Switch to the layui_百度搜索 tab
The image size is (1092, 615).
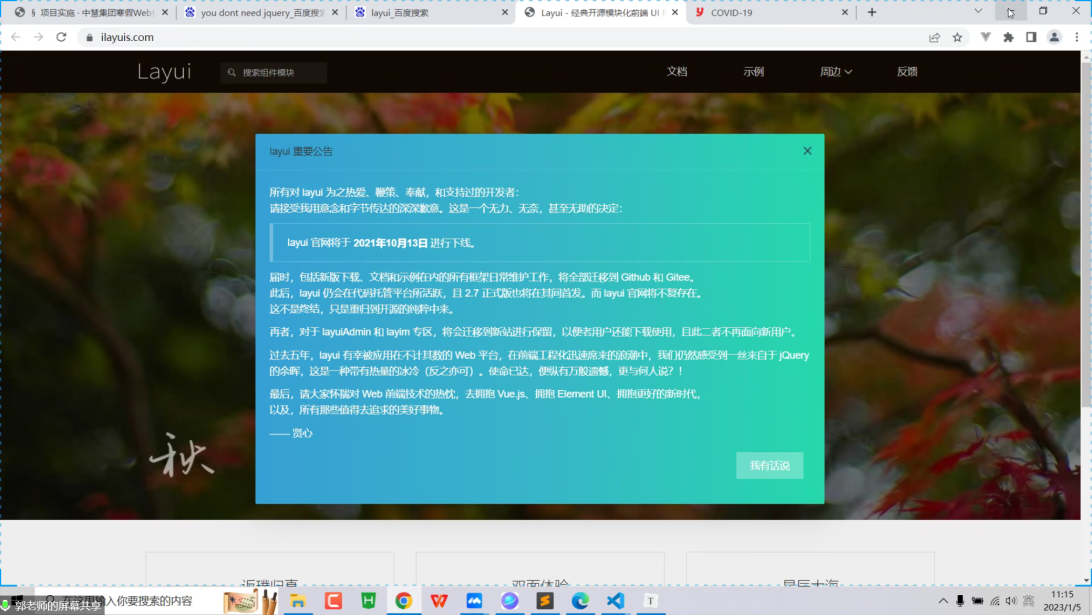click(x=431, y=13)
